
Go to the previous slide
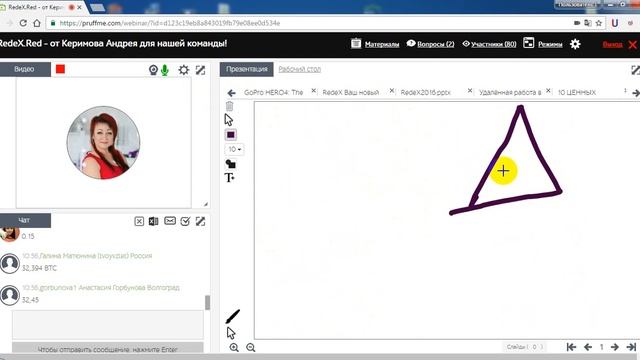(588, 347)
